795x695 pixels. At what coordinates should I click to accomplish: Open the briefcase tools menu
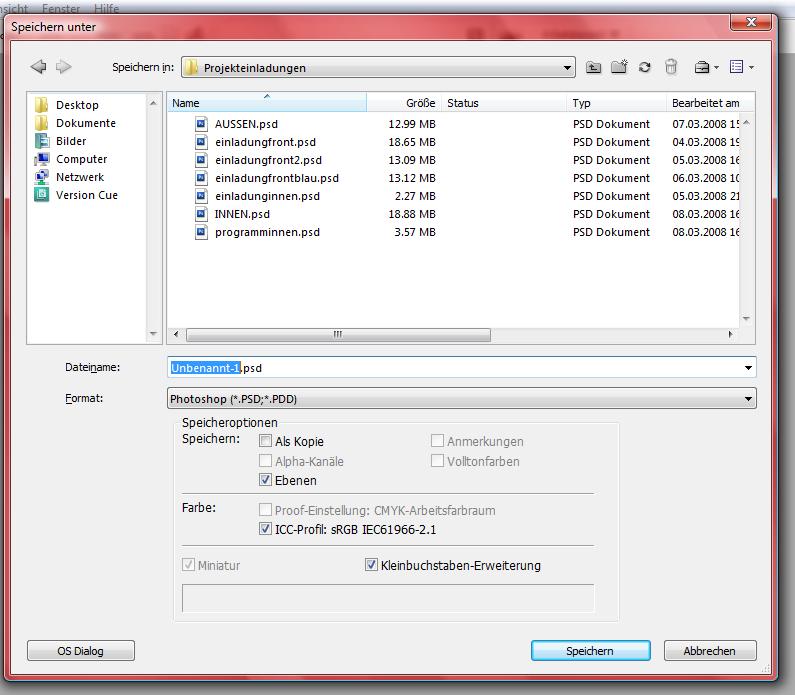706,67
